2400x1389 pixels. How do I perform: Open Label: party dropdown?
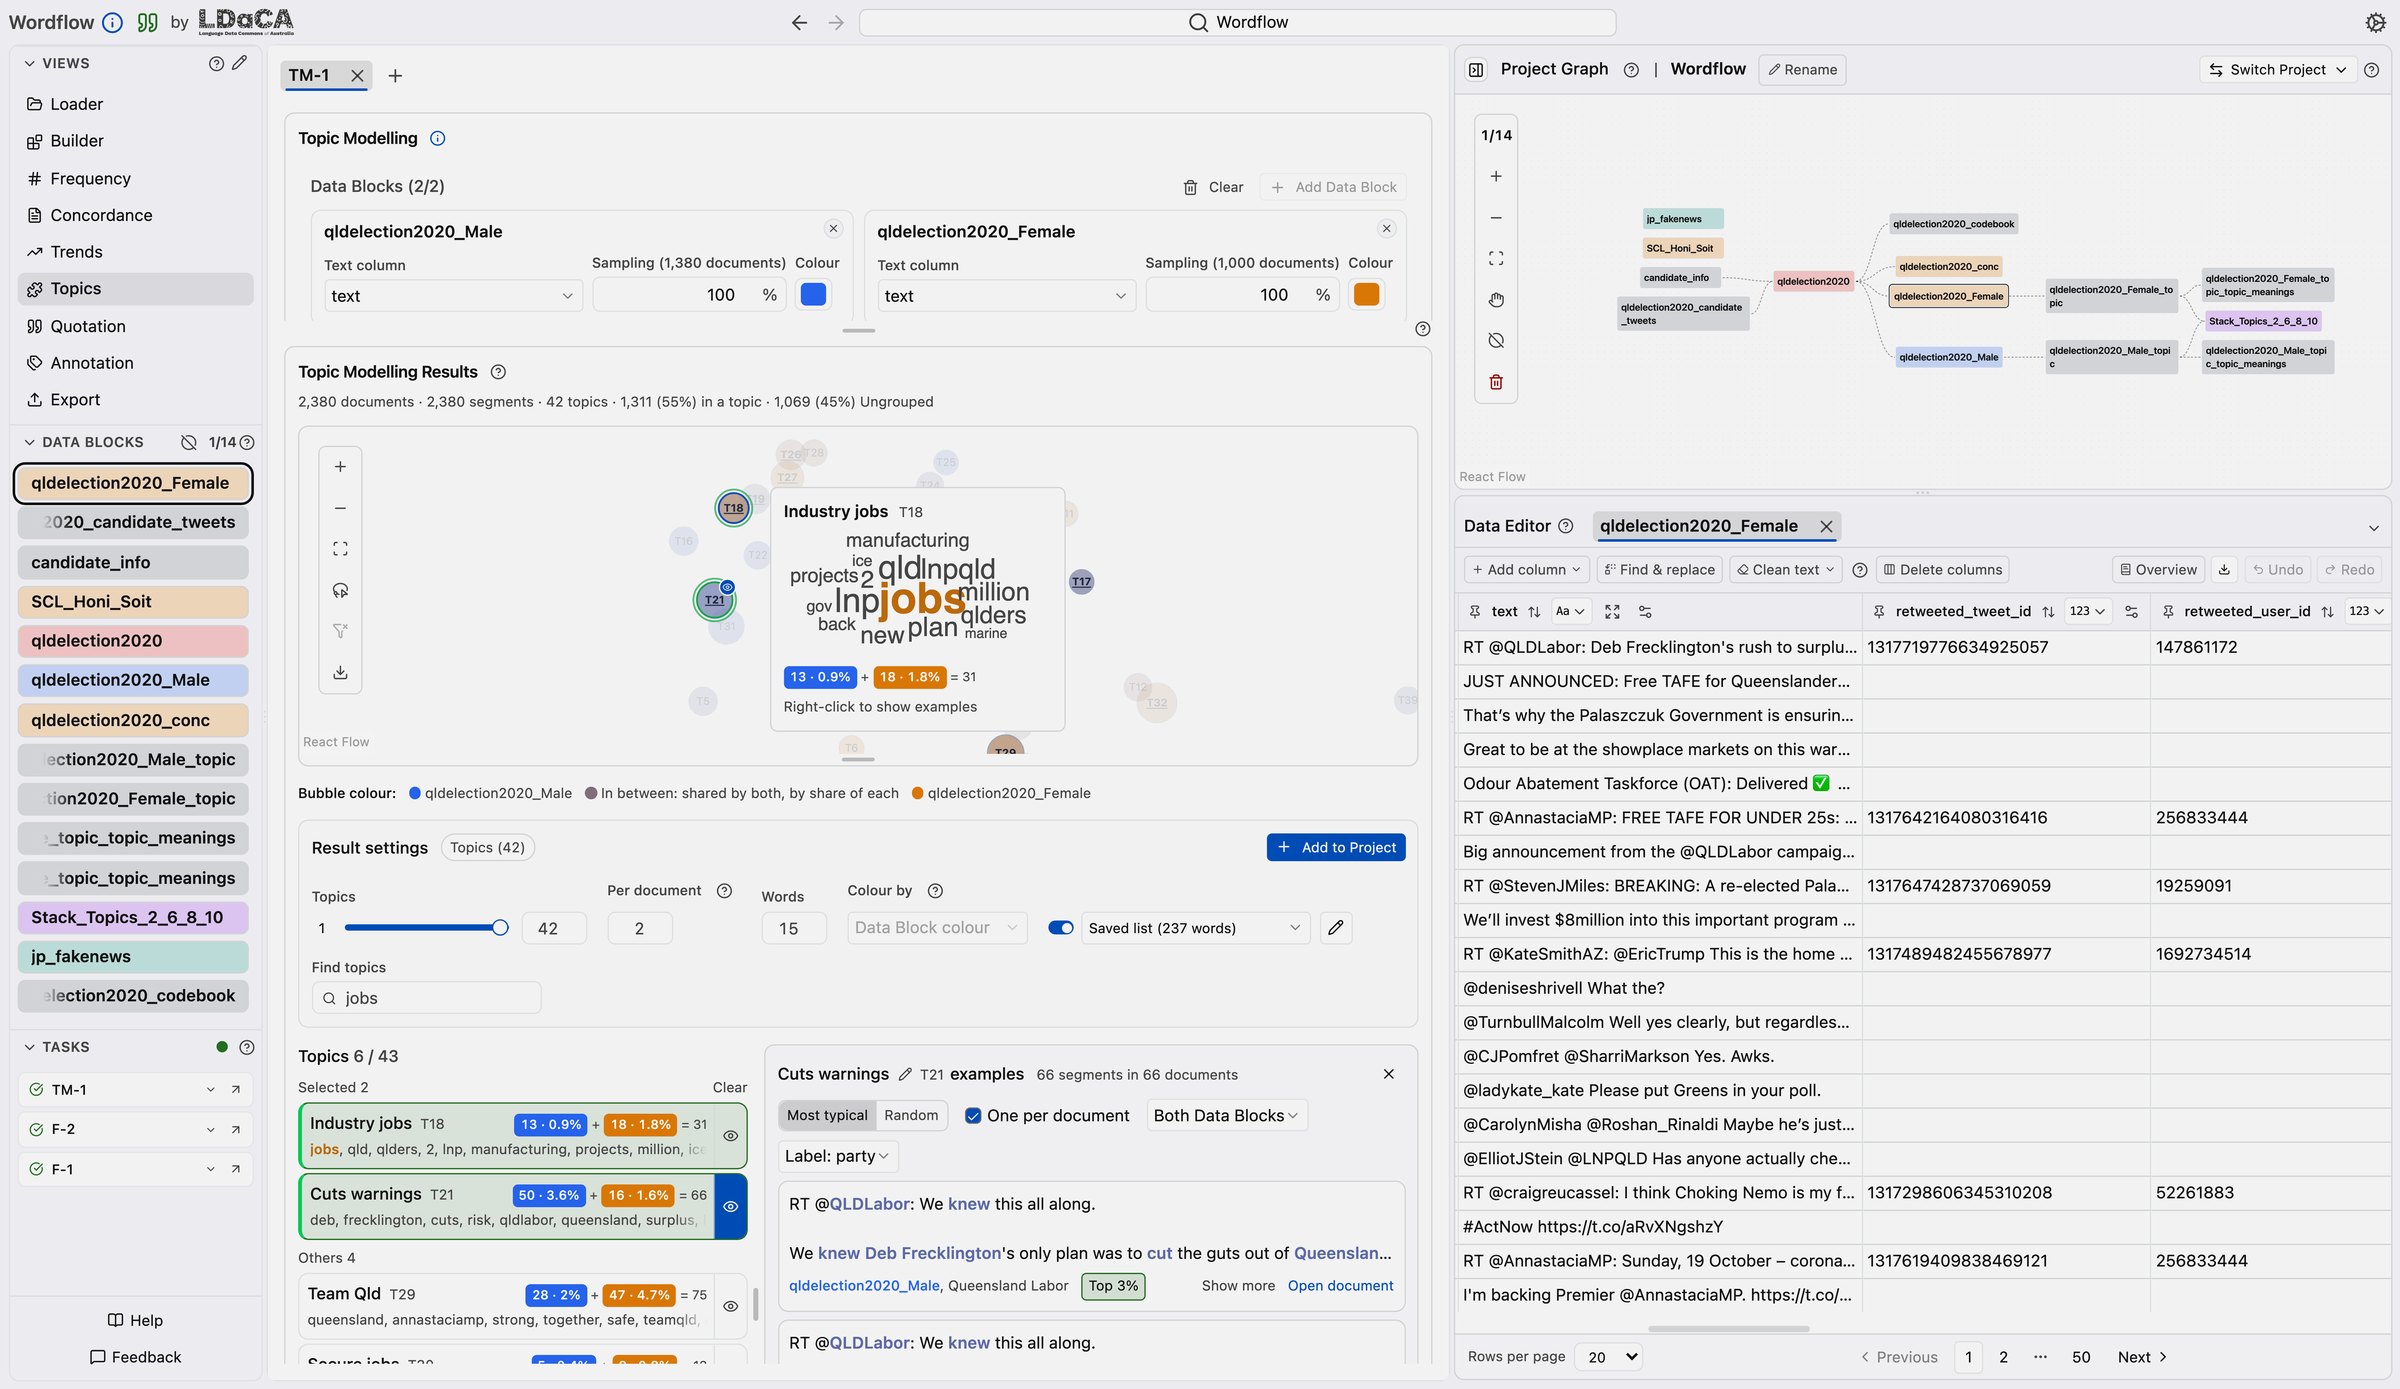coord(837,1156)
